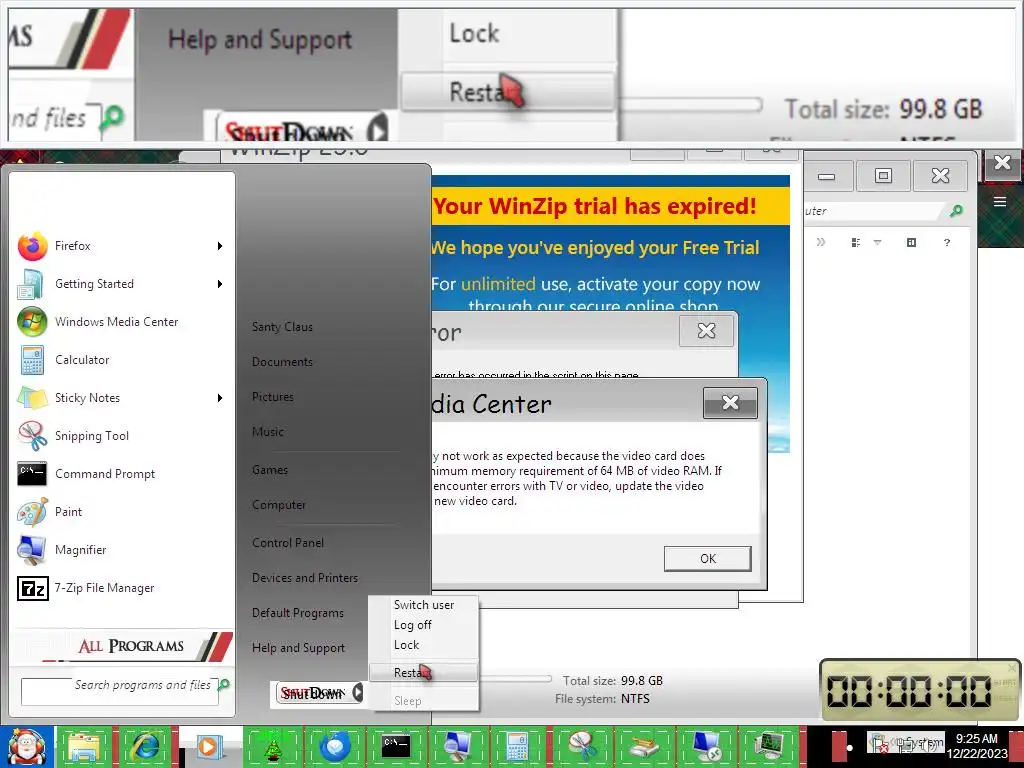Viewport: 1024px width, 768px height.
Task: Select Restart in the shutdown menu
Action: (x=424, y=672)
